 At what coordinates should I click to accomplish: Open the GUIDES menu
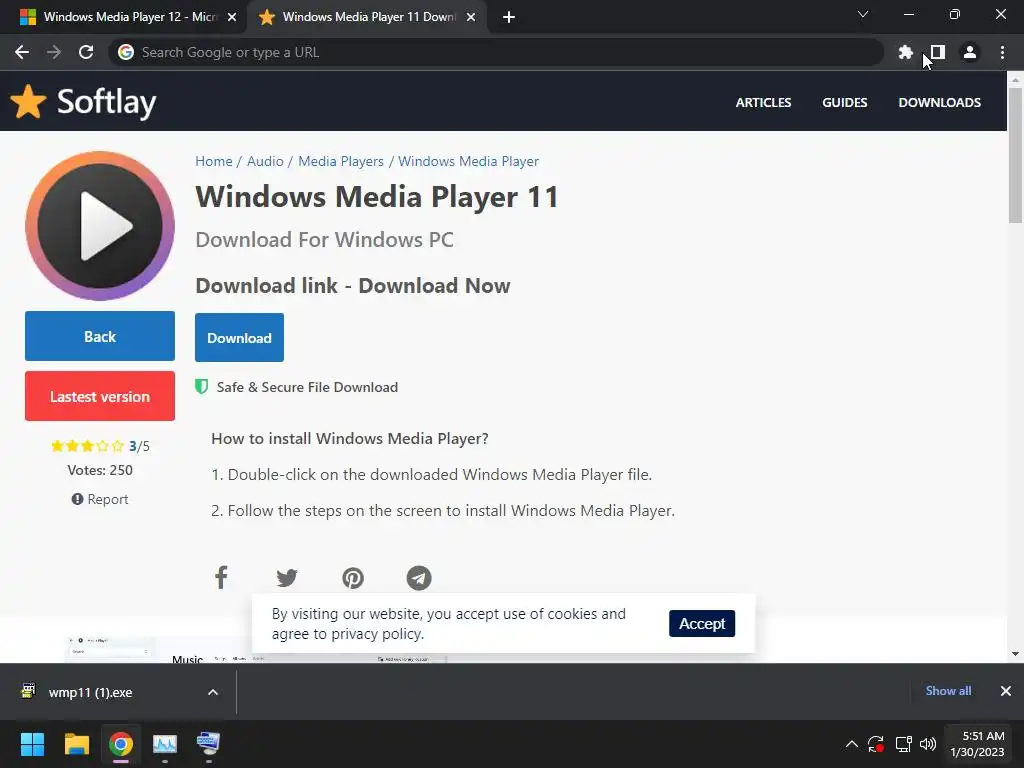tap(844, 103)
